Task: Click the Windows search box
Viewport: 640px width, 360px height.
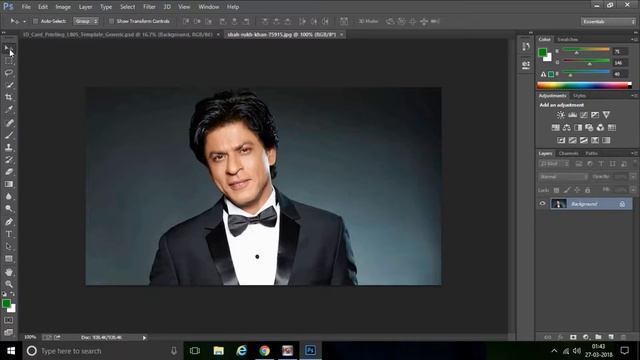Action: (x=101, y=351)
